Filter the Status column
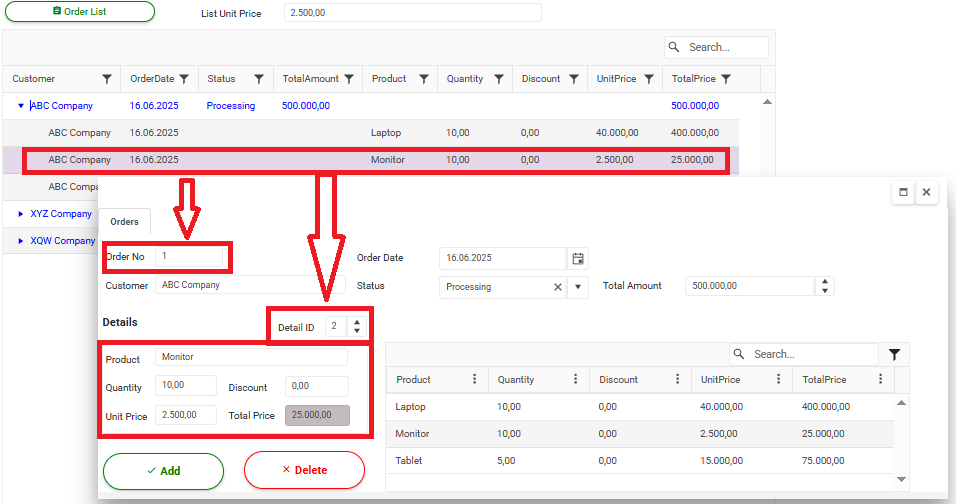956x504 pixels. point(259,79)
